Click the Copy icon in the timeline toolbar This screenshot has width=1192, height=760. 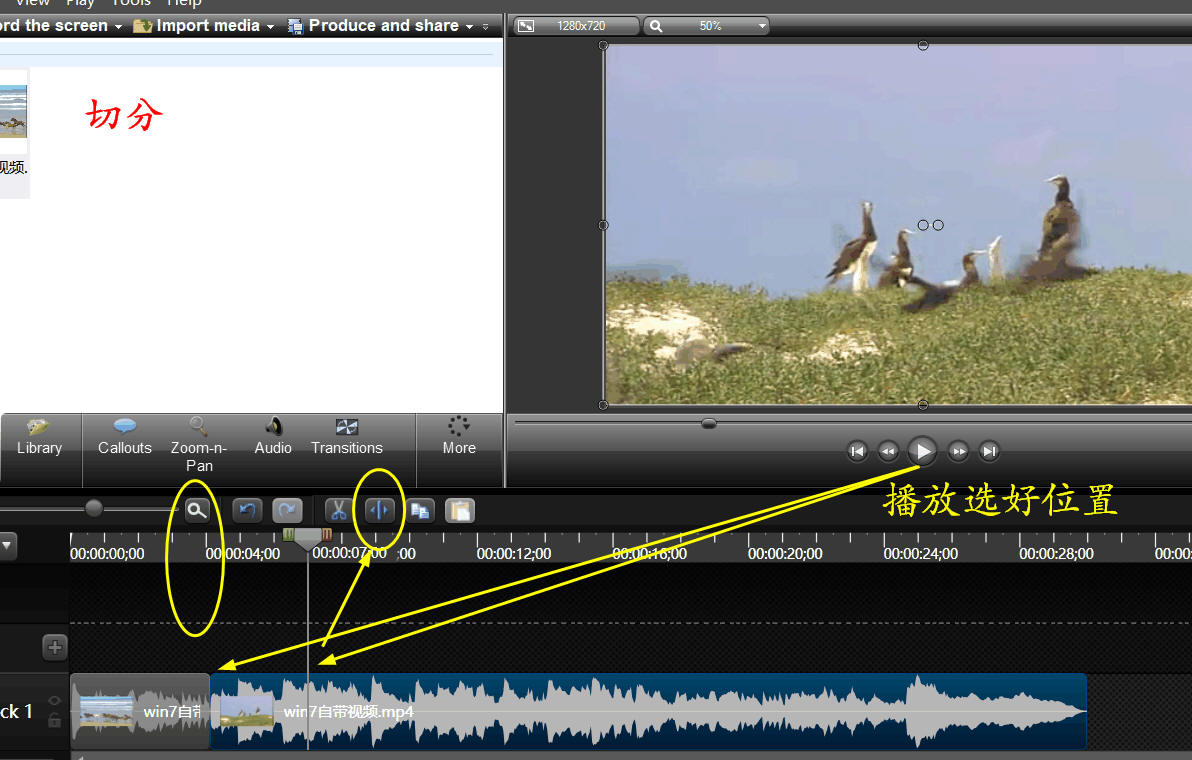click(420, 511)
